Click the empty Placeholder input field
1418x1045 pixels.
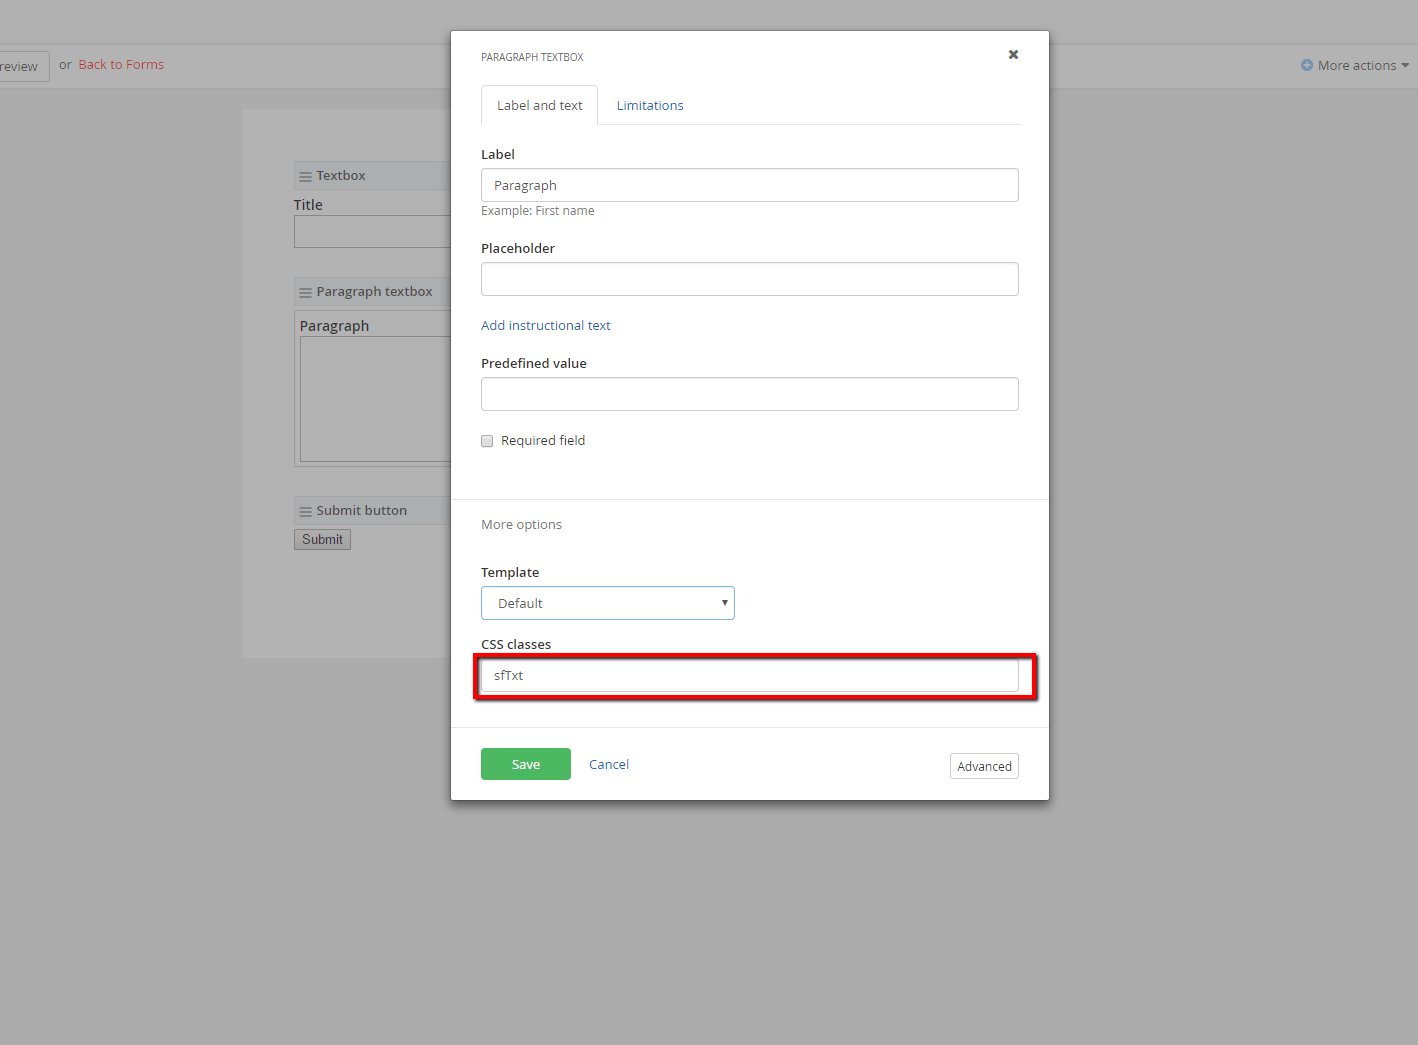coord(749,279)
